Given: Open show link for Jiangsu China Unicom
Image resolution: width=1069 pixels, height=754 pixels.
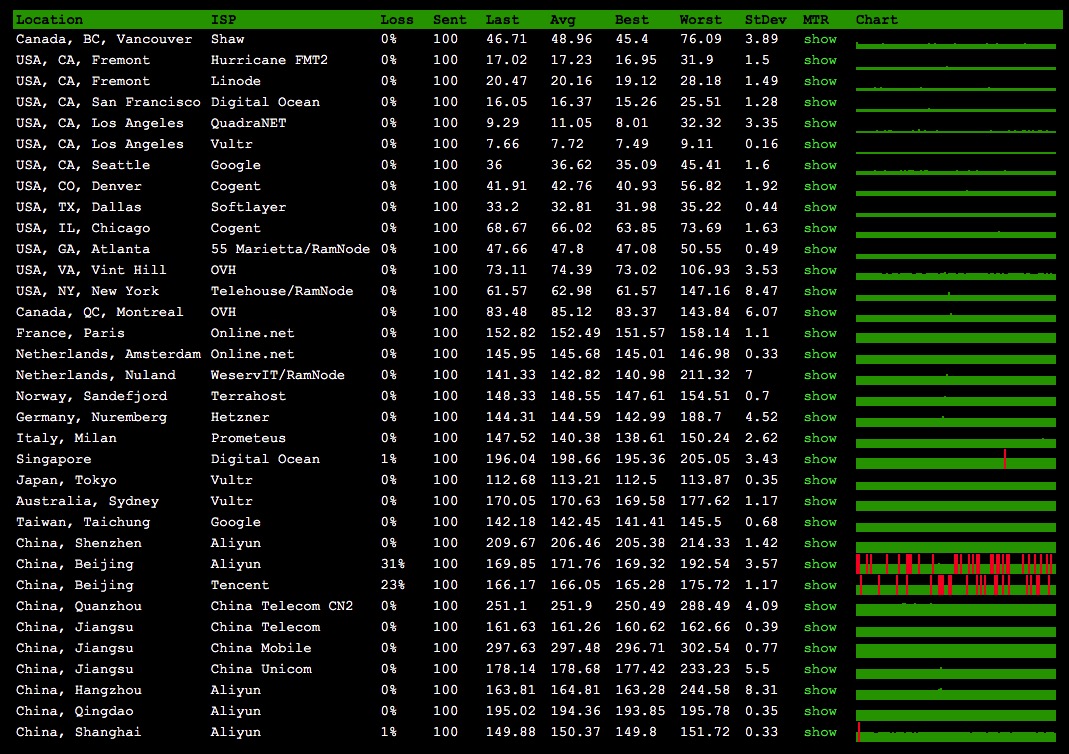Looking at the screenshot, I should tap(820, 669).
